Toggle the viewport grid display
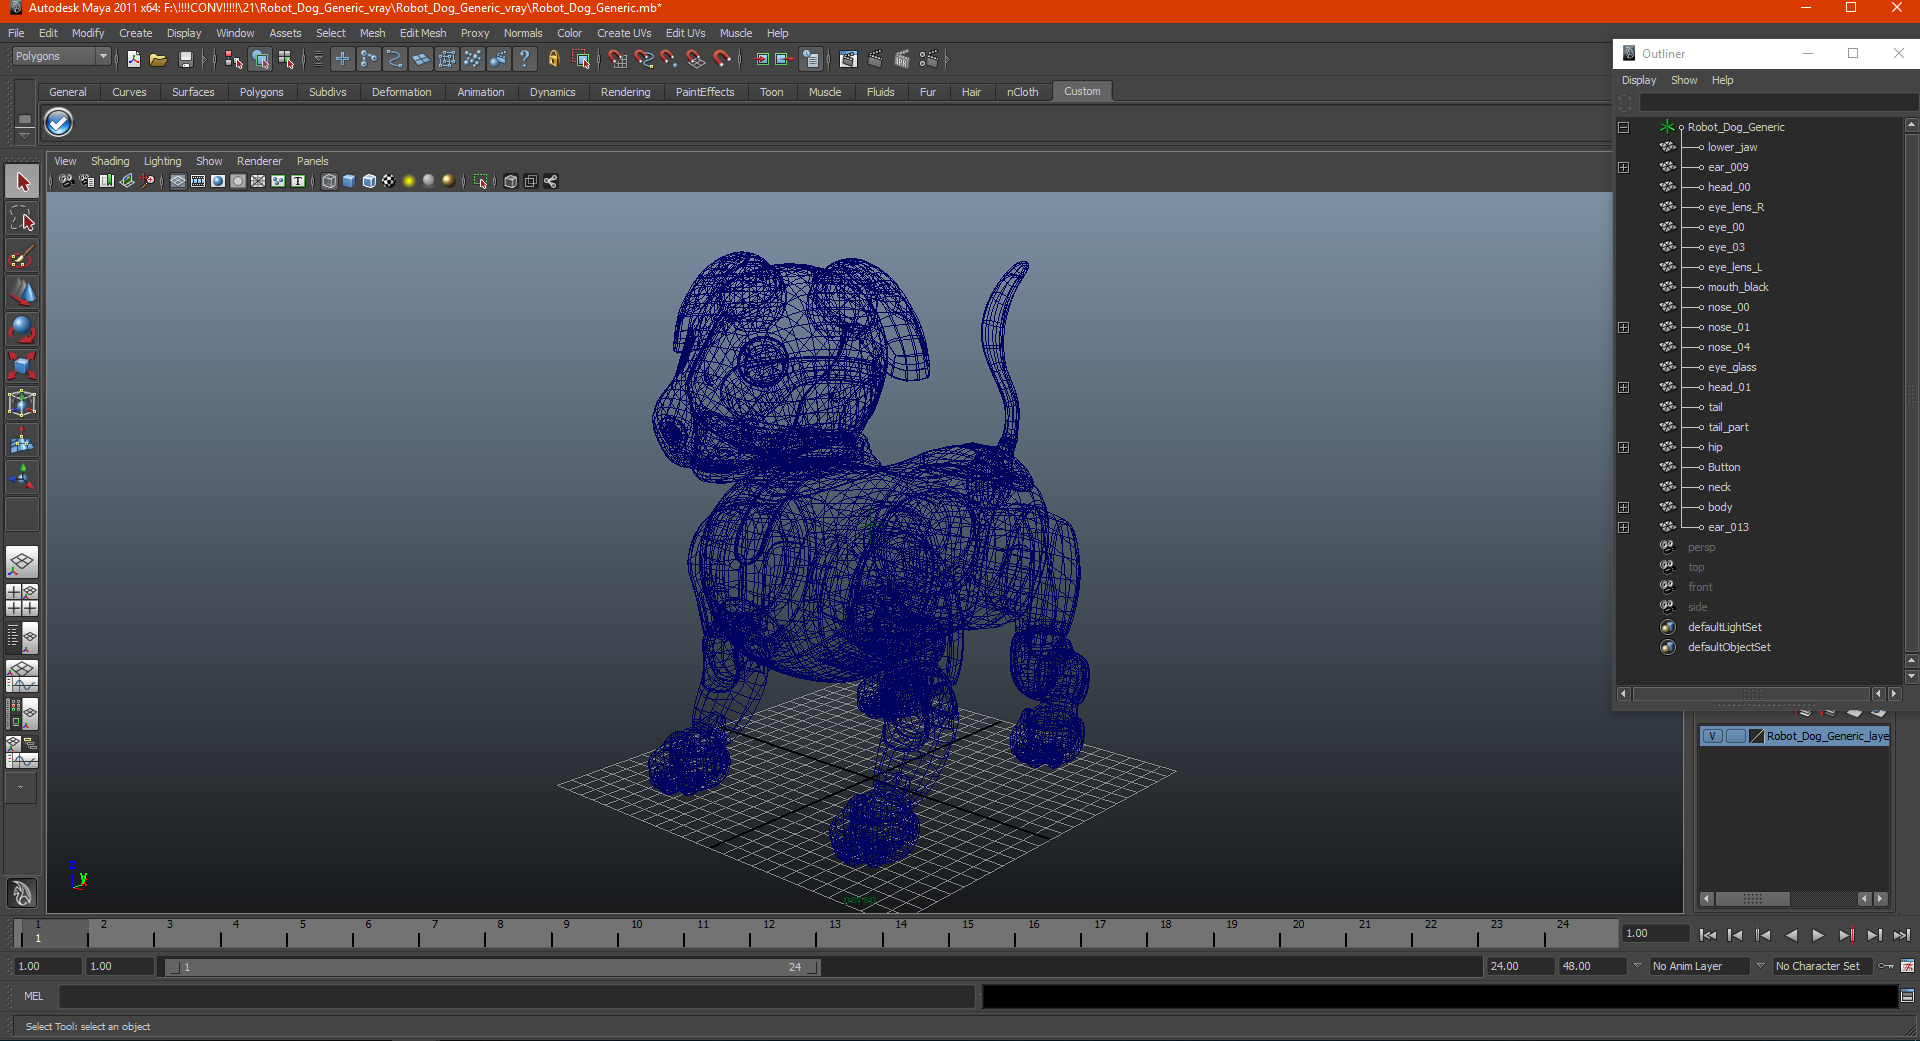 coord(178,181)
